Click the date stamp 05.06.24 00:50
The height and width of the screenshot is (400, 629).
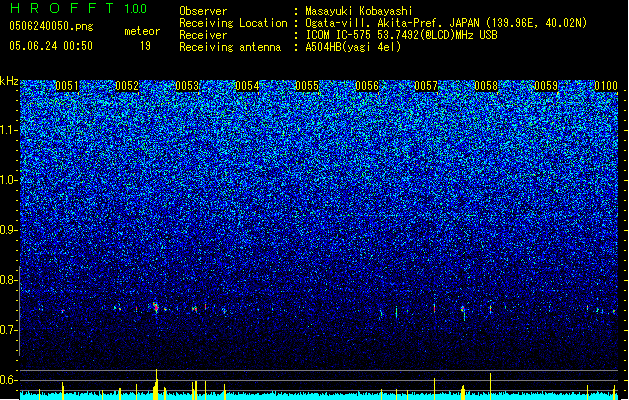(x=51, y=46)
